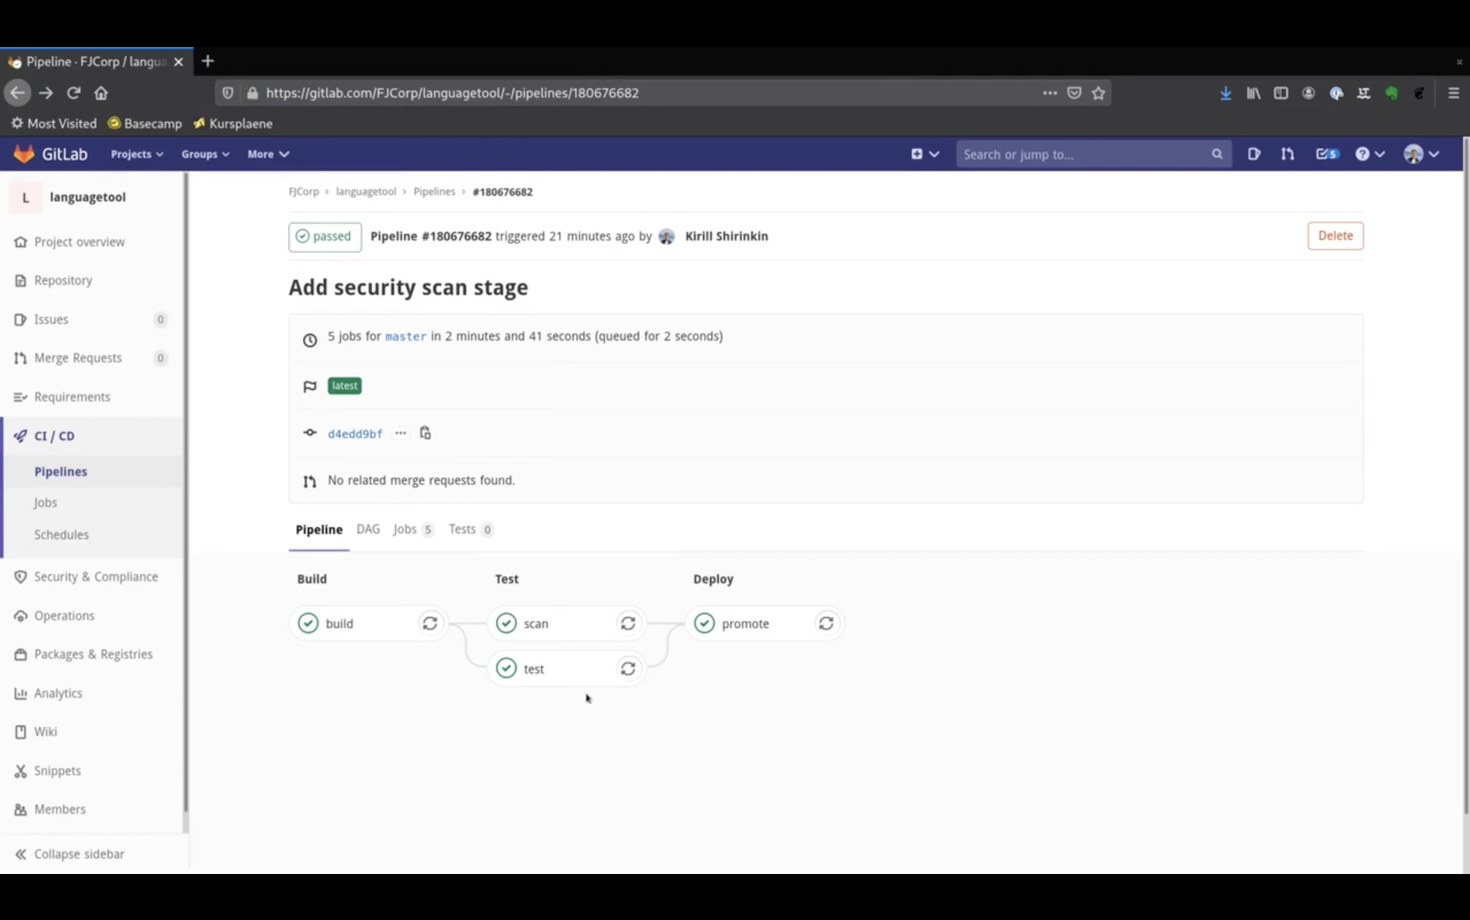The height and width of the screenshot is (920, 1470).
Task: Open Schedules in the sidebar
Action: coord(61,535)
